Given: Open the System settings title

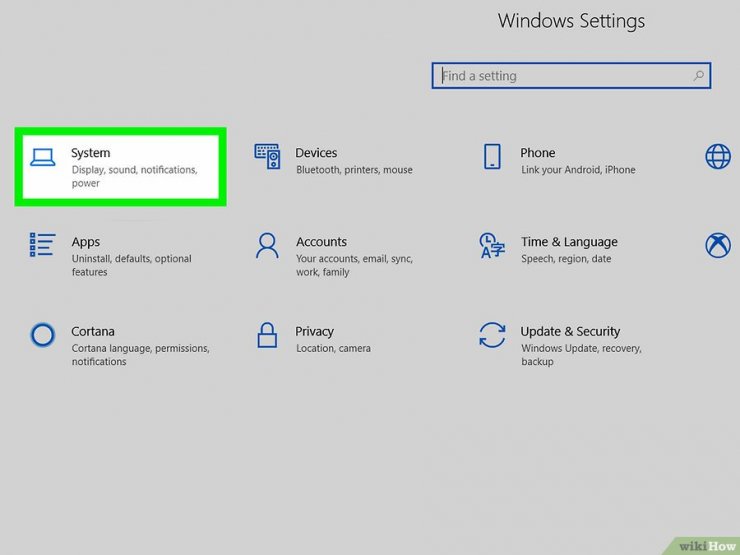Looking at the screenshot, I should click(x=91, y=153).
